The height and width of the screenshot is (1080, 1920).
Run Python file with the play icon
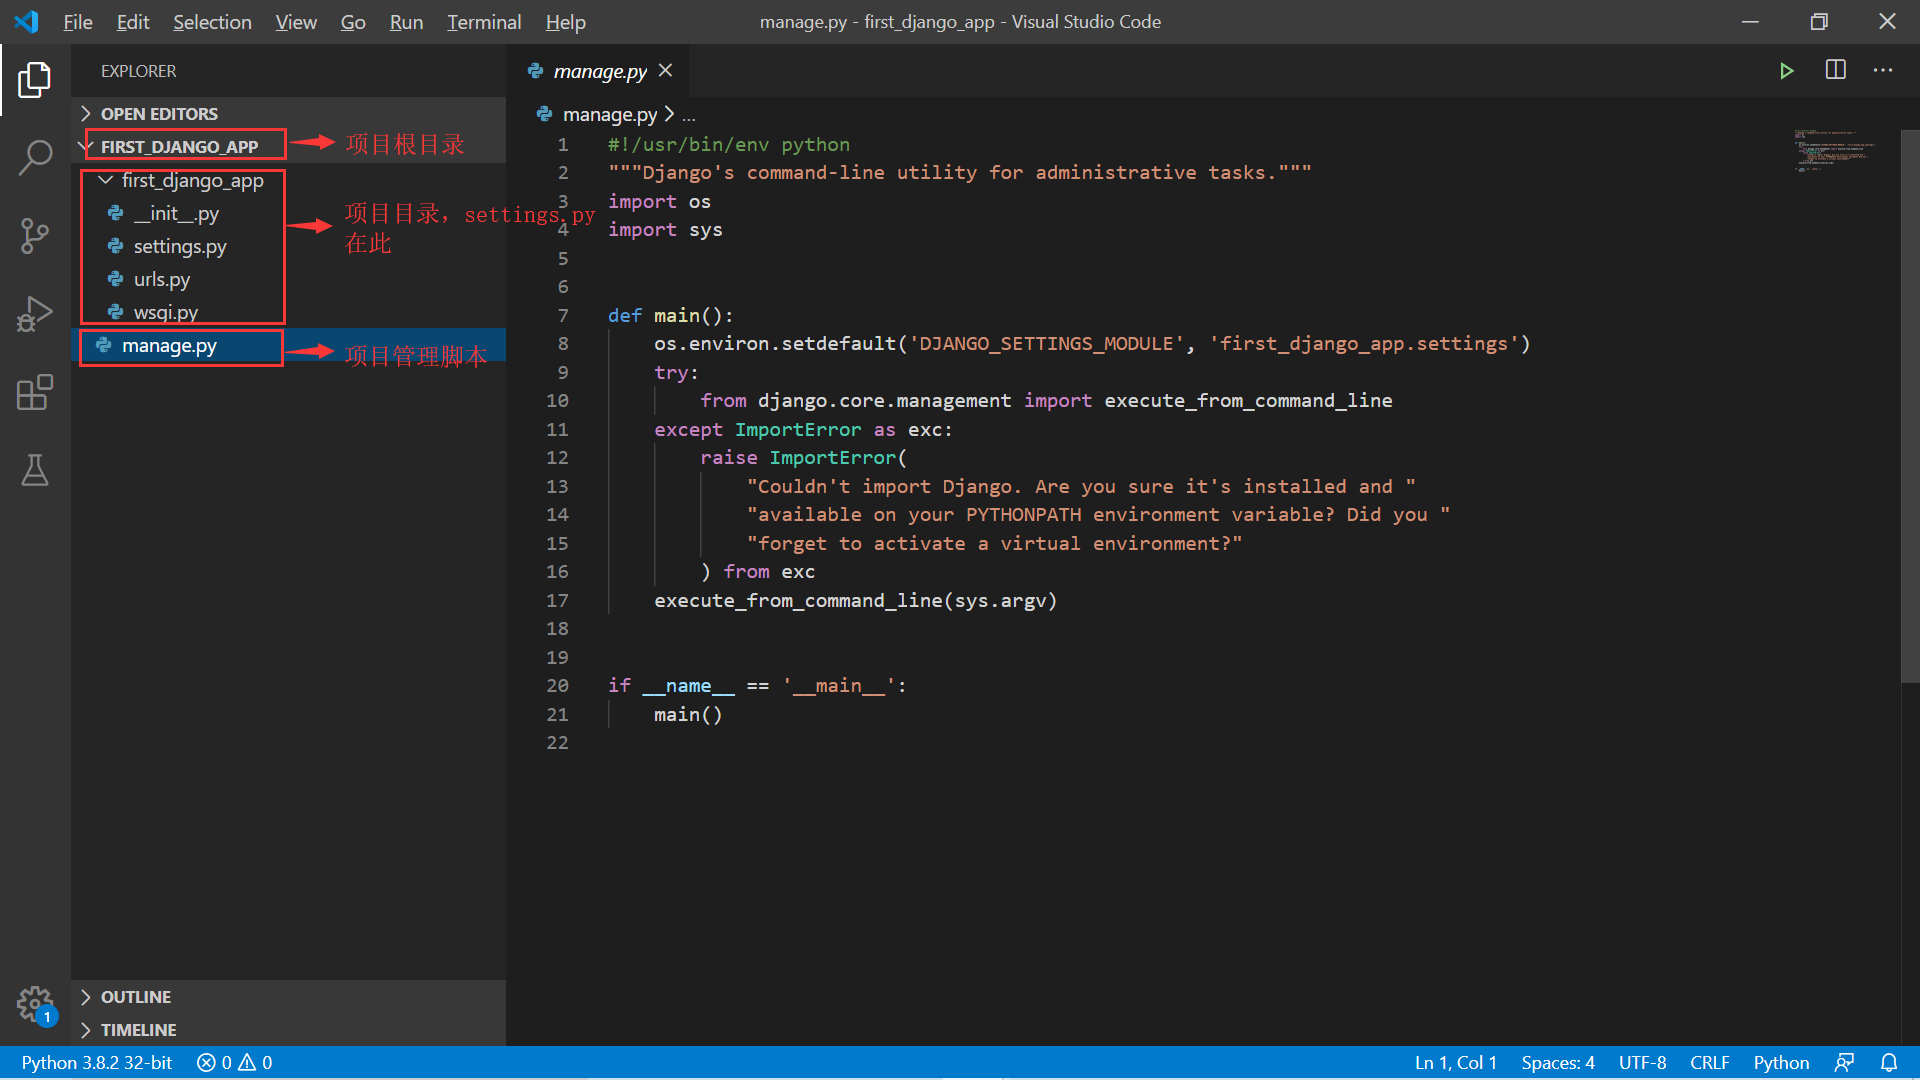(1786, 71)
